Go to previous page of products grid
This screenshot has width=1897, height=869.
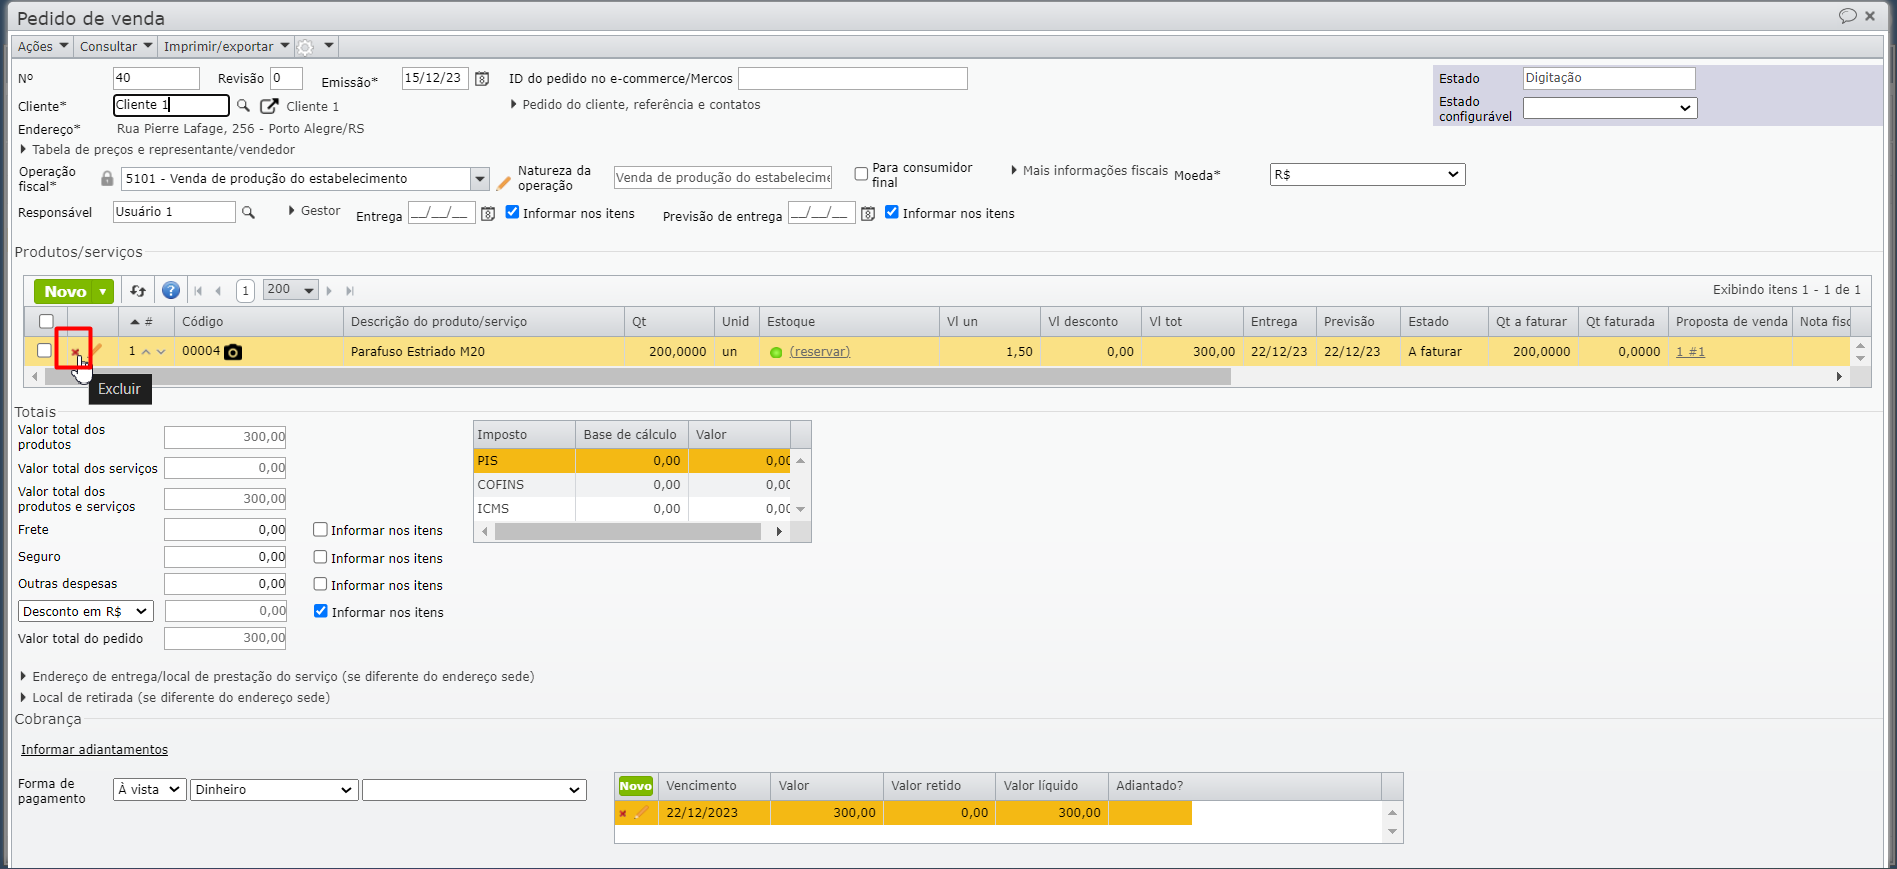(x=218, y=291)
